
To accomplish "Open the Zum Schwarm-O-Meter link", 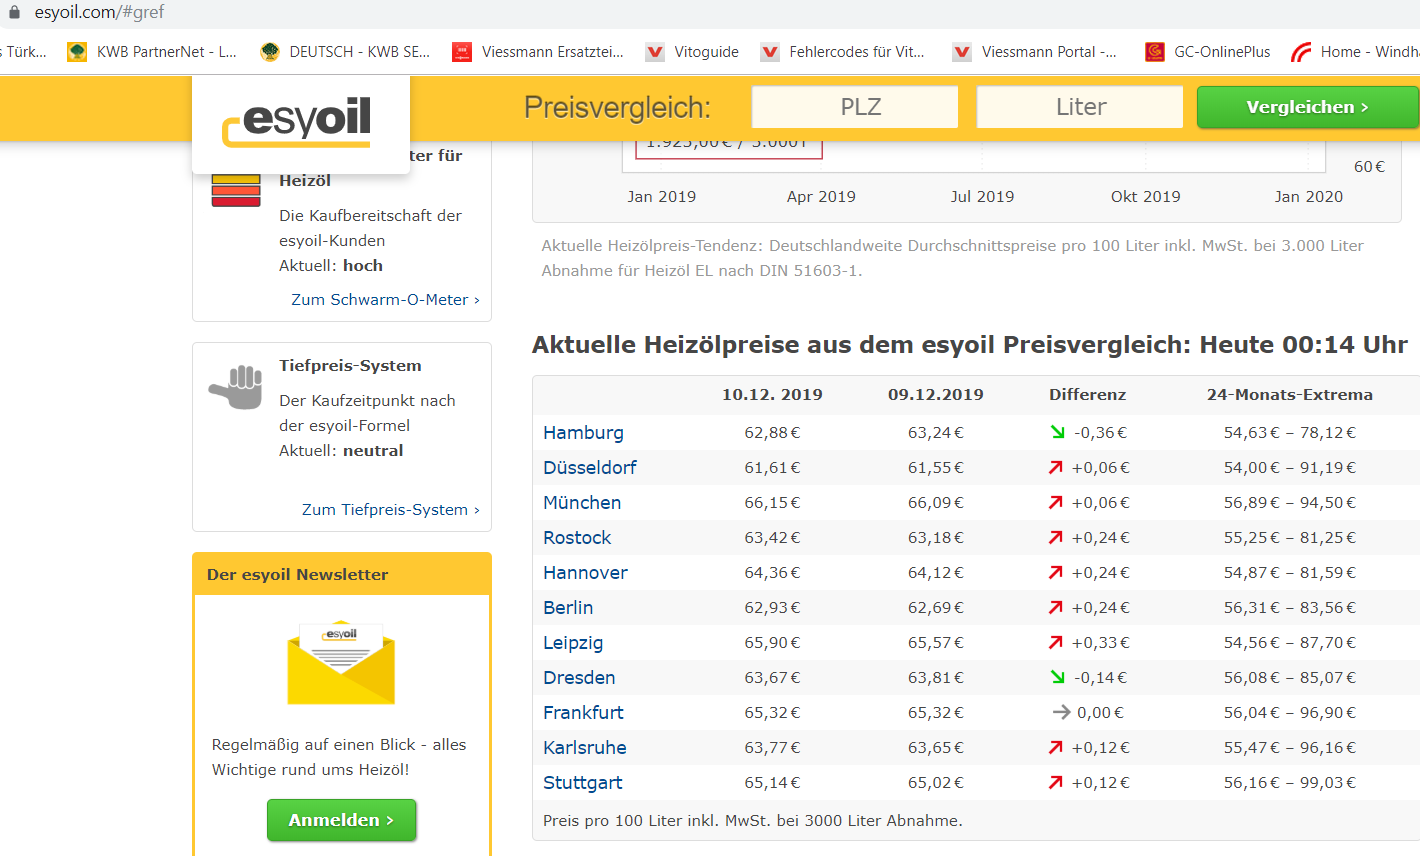I will (385, 299).
